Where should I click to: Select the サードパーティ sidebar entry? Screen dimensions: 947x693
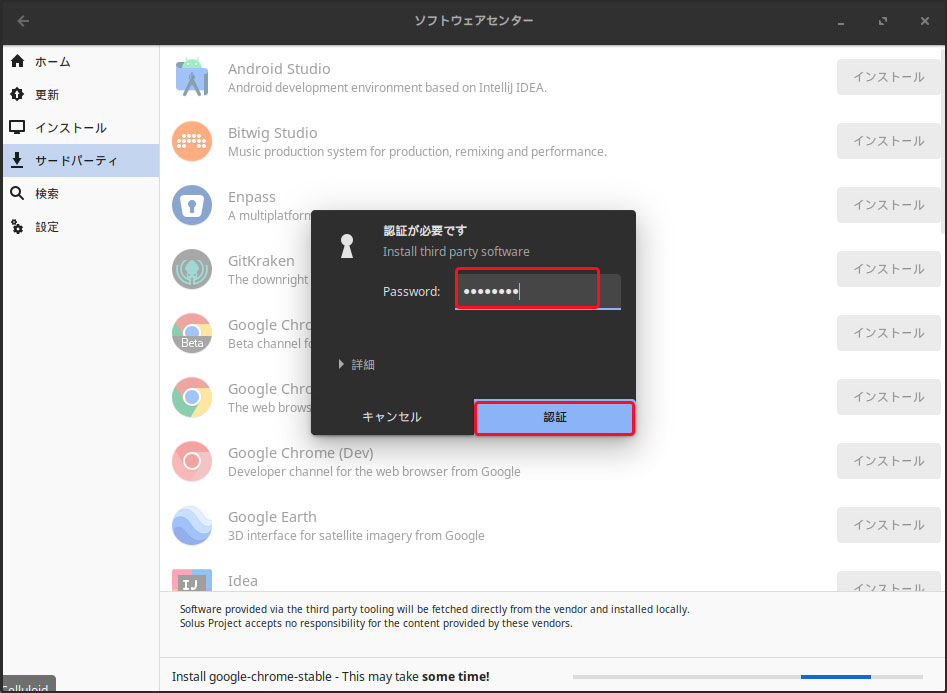[76, 161]
